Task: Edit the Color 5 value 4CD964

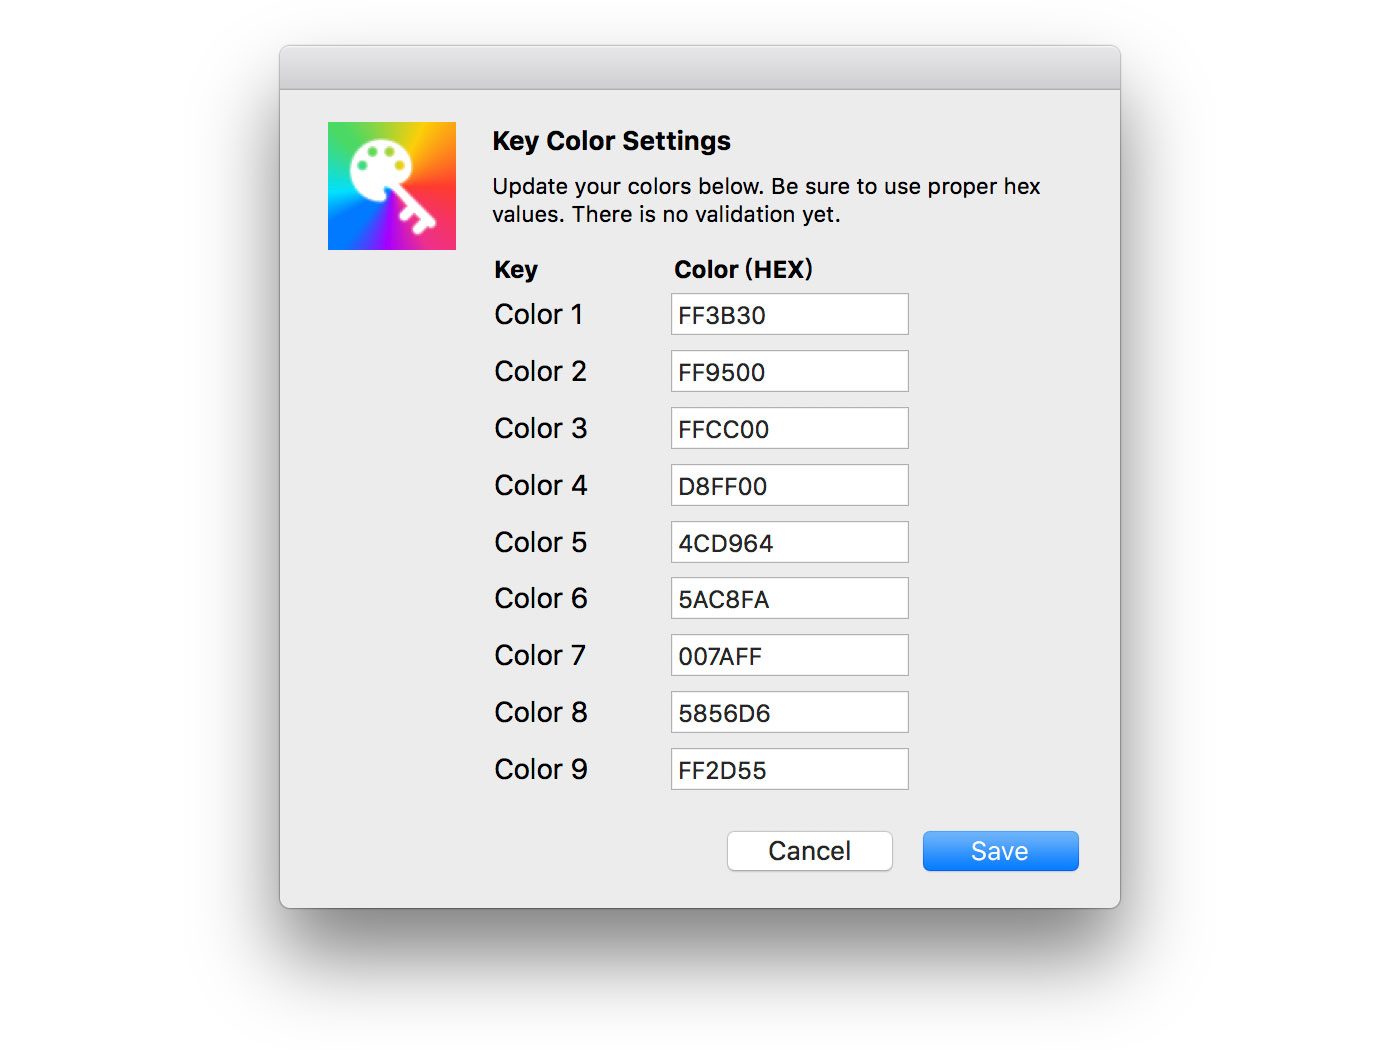Action: point(789,542)
